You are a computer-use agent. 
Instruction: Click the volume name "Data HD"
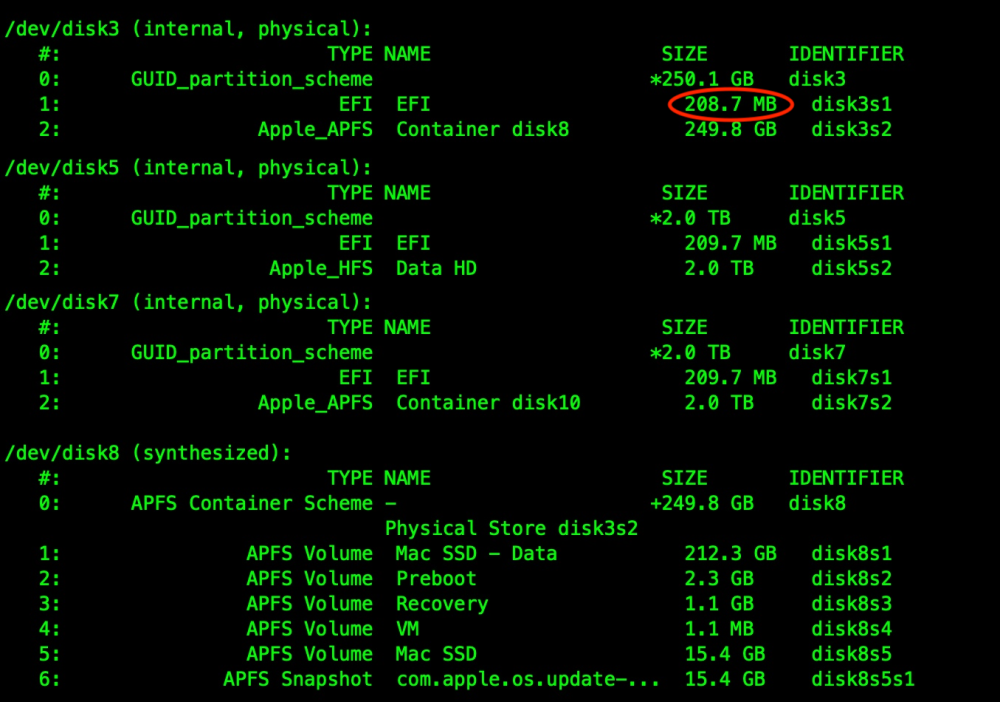point(436,268)
